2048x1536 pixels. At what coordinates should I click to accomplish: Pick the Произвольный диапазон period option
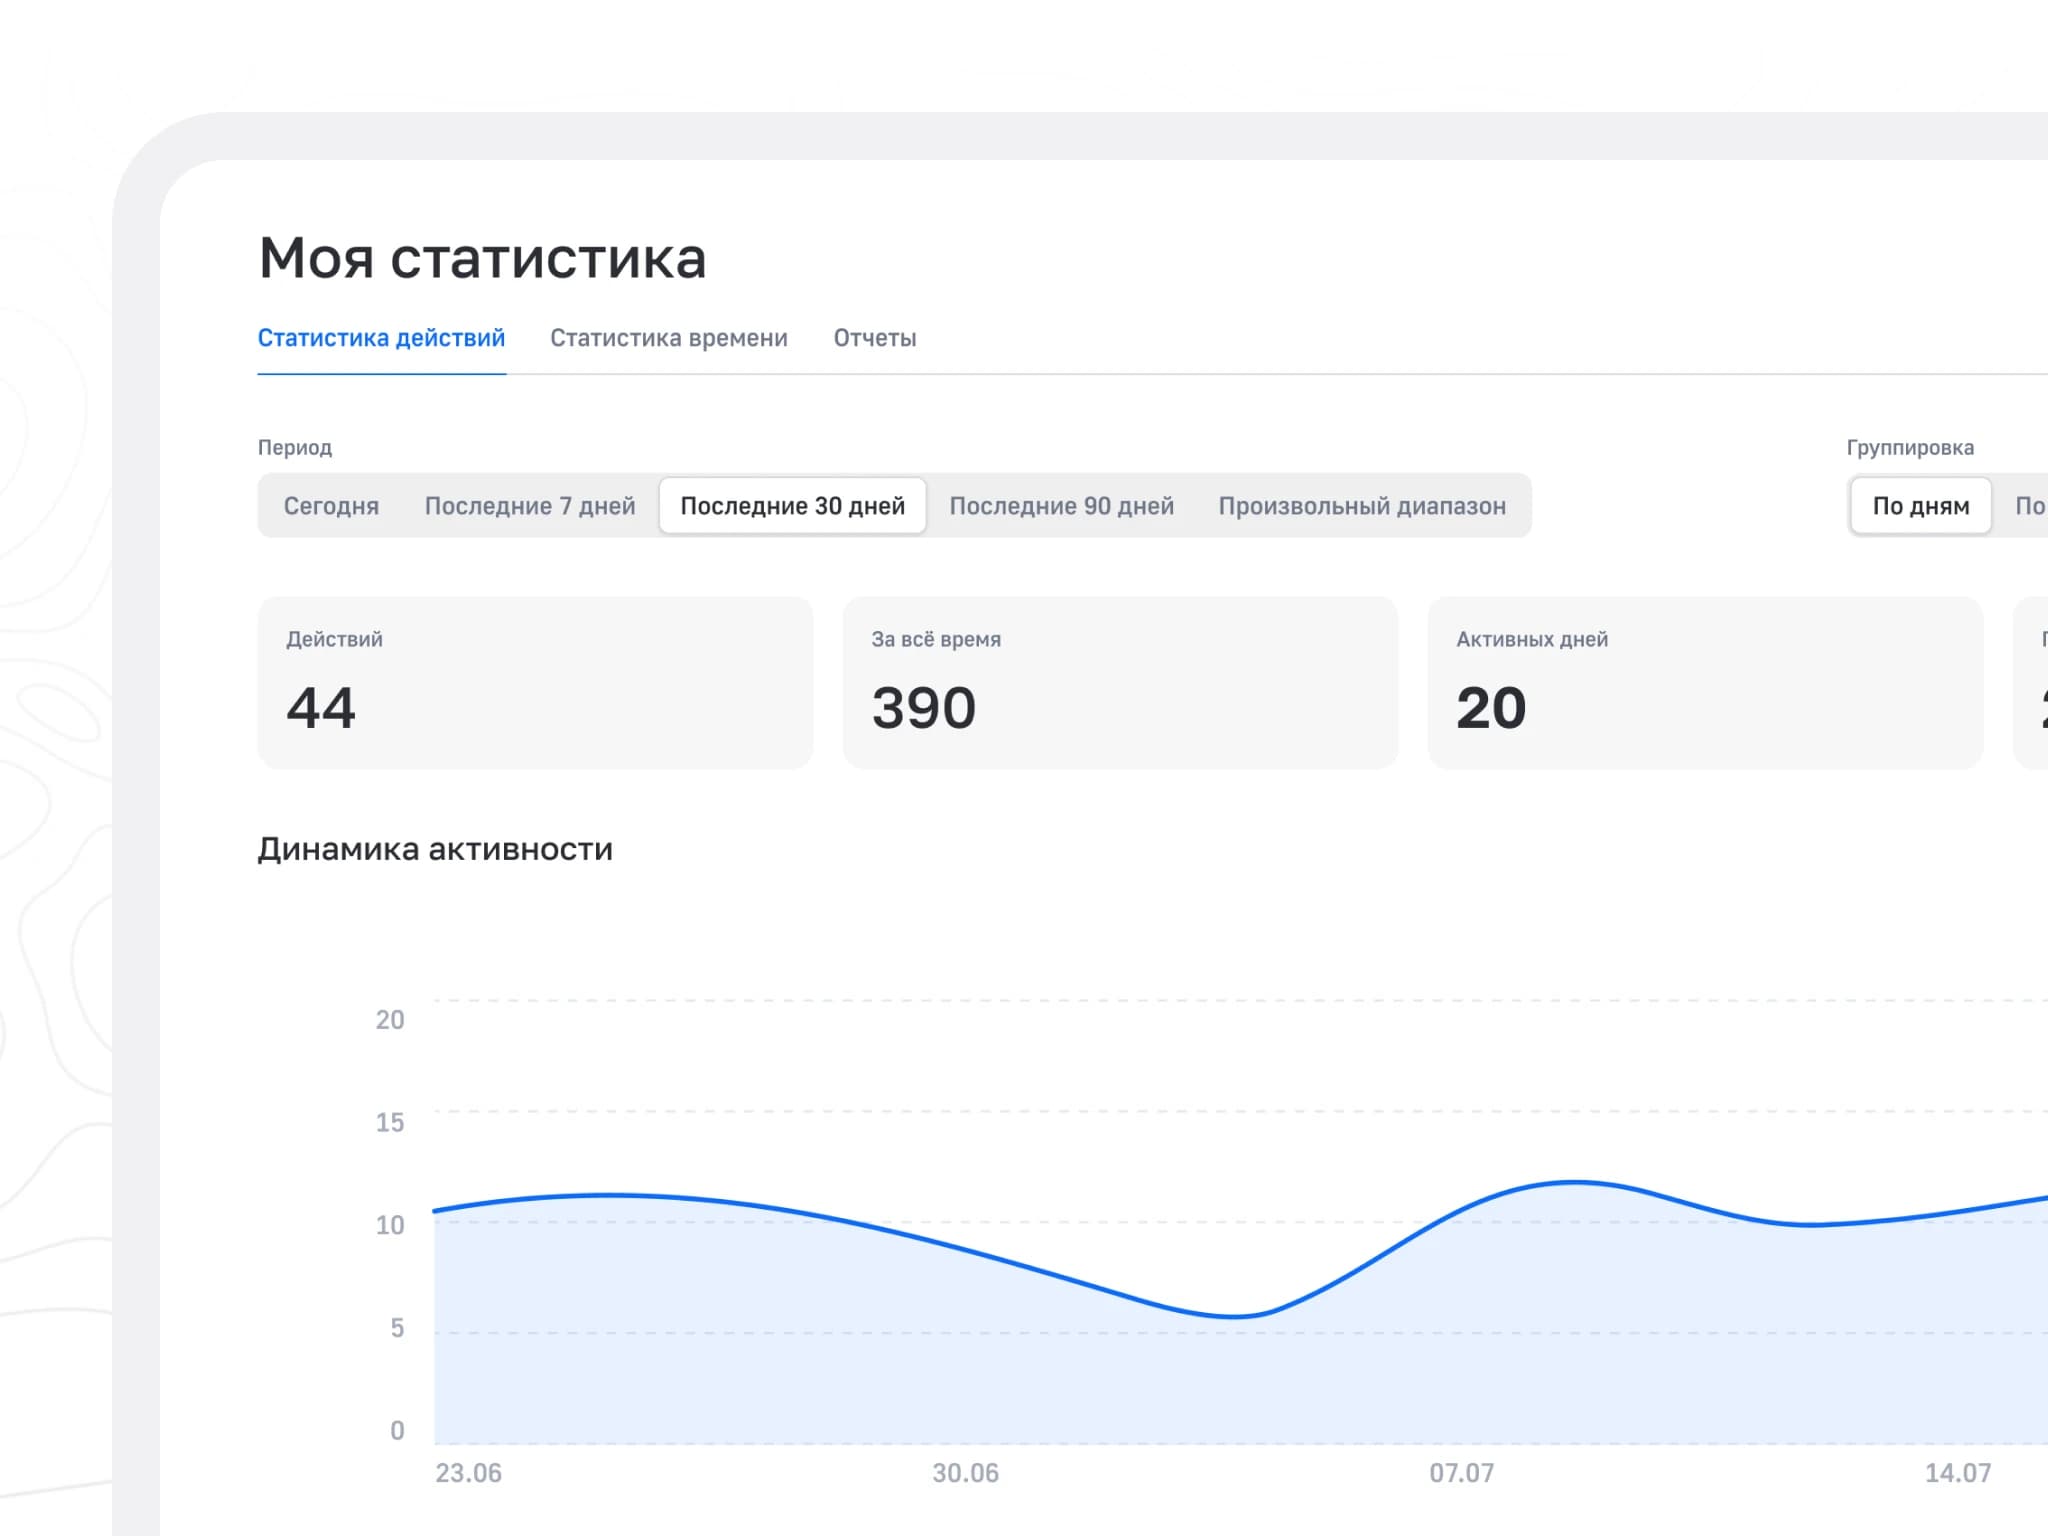coord(1362,506)
